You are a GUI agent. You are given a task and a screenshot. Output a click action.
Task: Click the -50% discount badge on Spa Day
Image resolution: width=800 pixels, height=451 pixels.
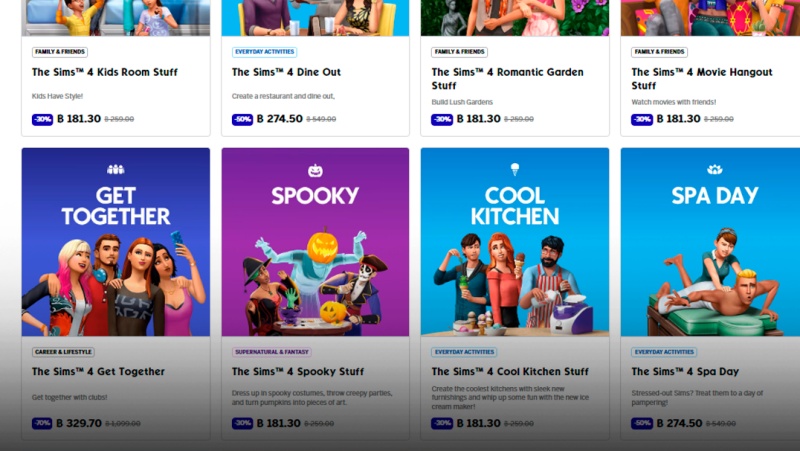(x=642, y=423)
